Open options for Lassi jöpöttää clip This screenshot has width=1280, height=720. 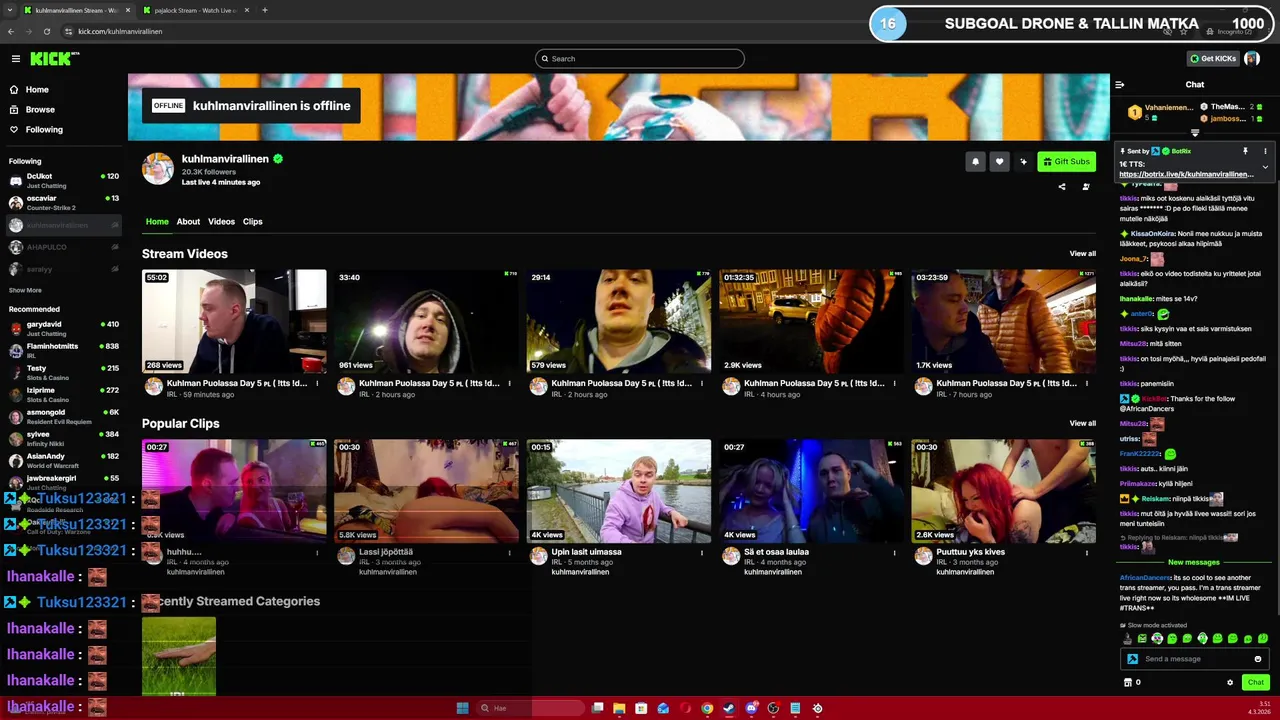pos(510,552)
